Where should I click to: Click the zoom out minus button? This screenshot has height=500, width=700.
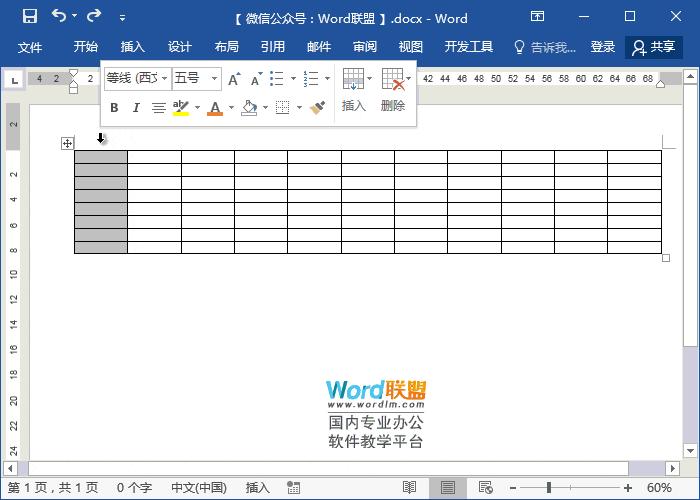513,488
